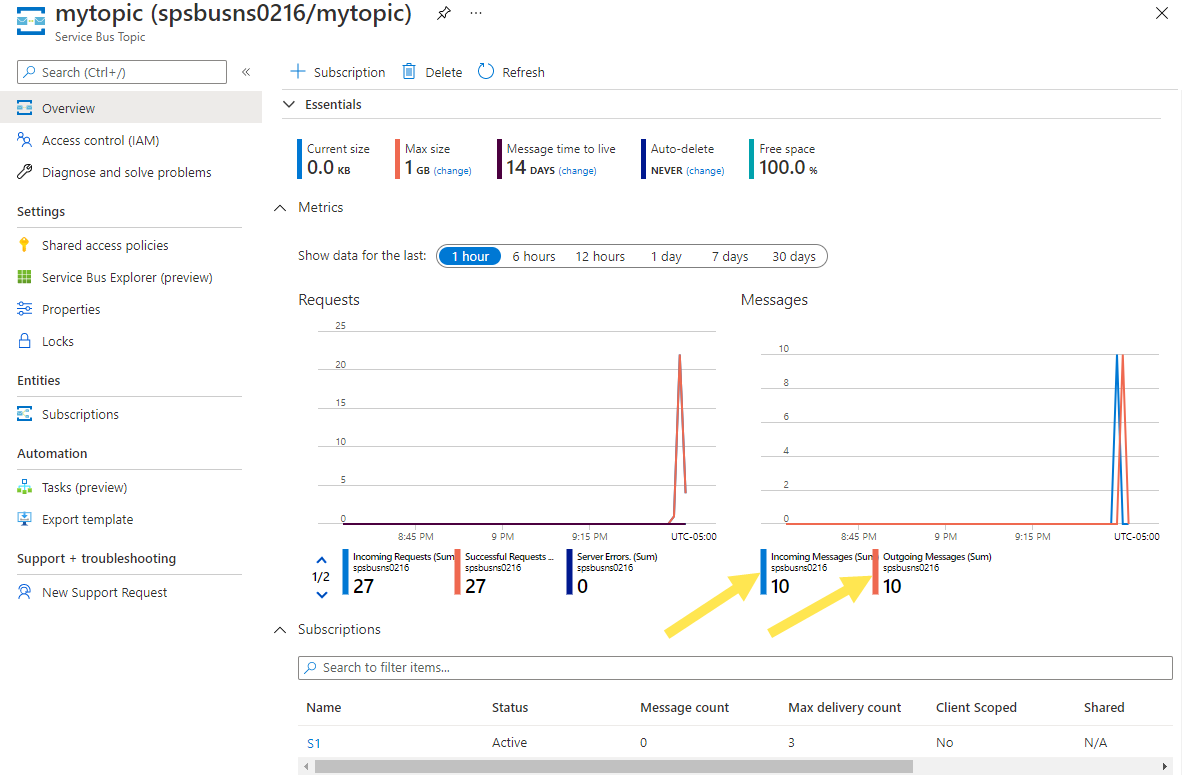Open Service Bus Explorer (preview)
Screen dimensions: 1182x775
[127, 277]
